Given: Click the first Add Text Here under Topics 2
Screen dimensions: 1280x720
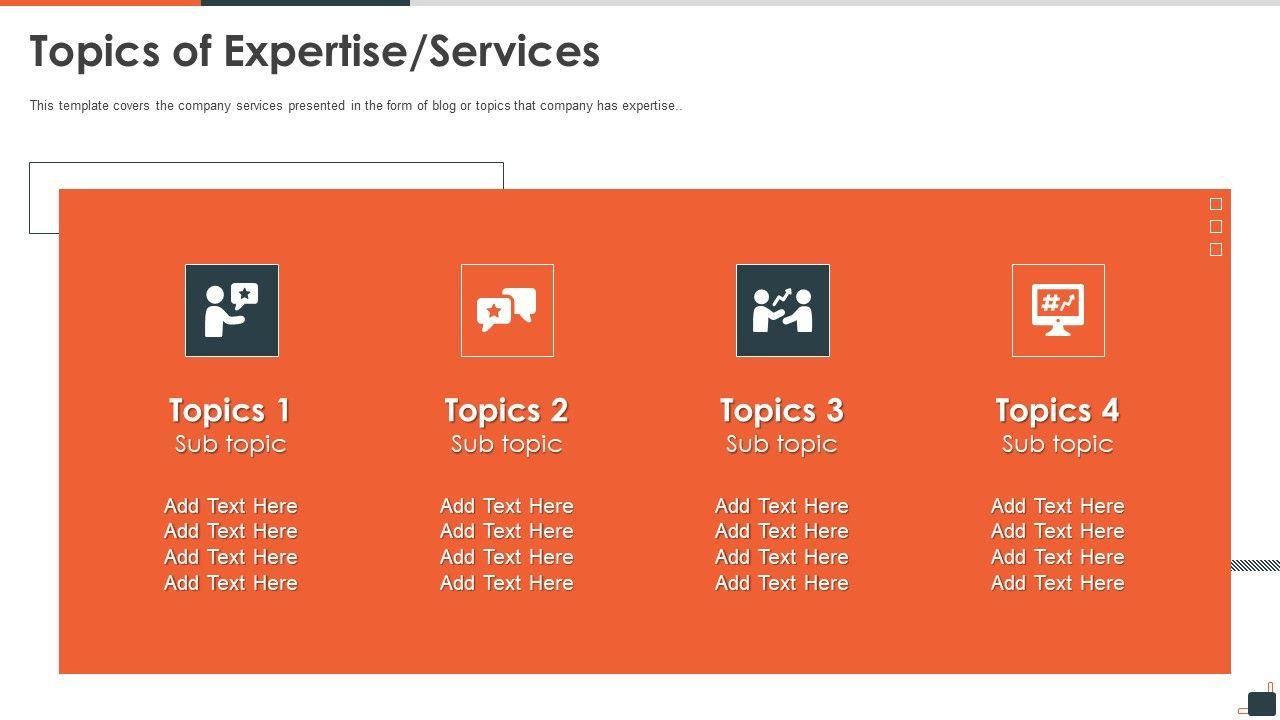Looking at the screenshot, I should click(506, 506).
